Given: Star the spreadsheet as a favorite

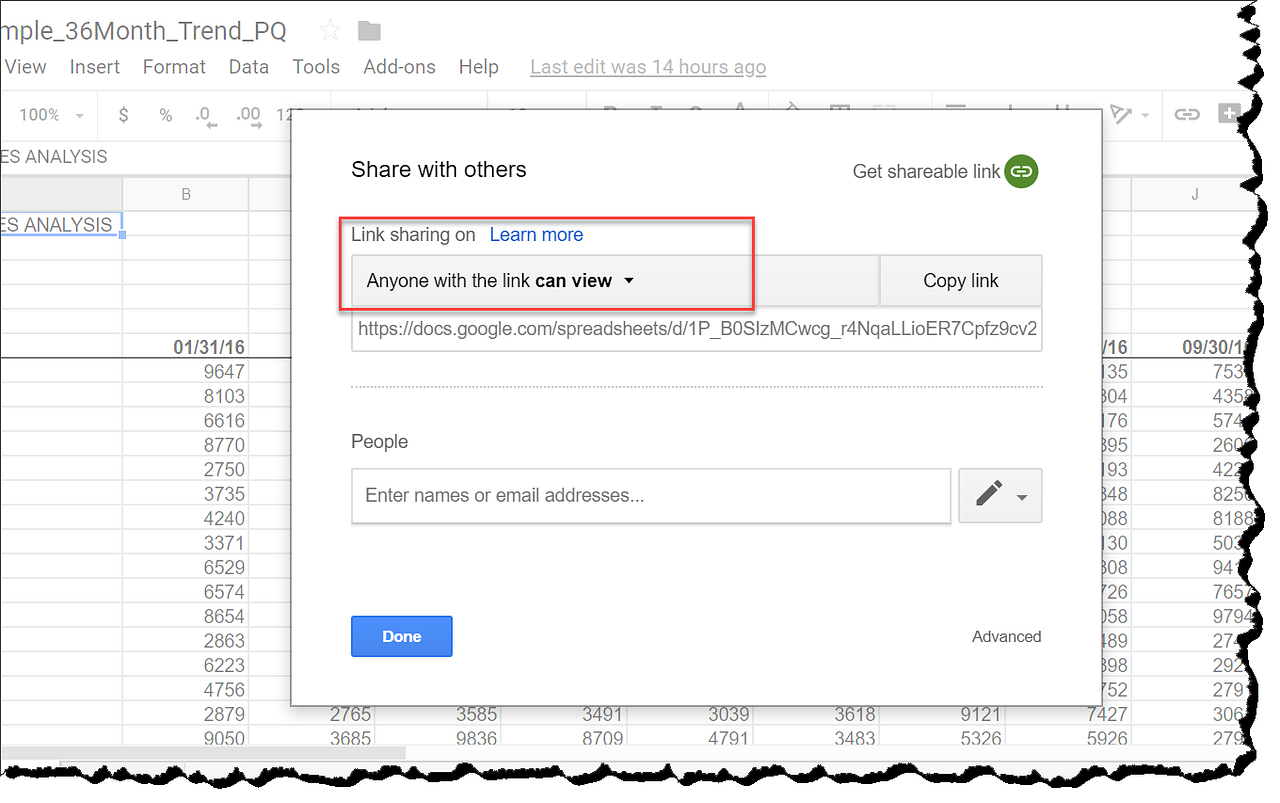Looking at the screenshot, I should pyautogui.click(x=329, y=30).
